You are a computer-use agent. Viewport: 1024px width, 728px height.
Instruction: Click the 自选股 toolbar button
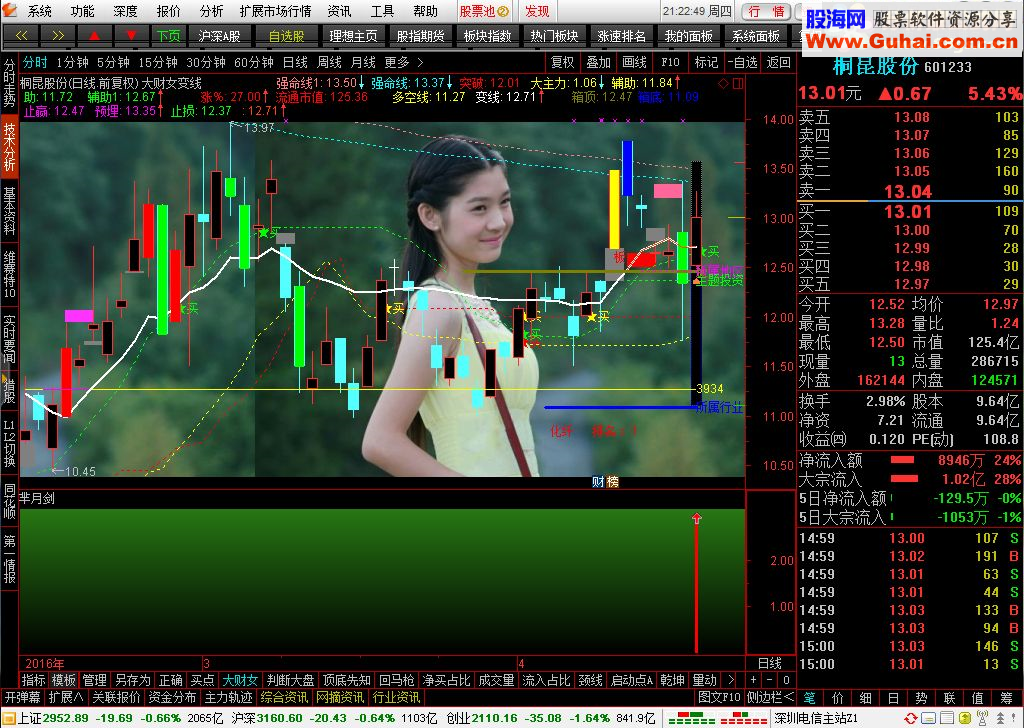tap(287, 35)
